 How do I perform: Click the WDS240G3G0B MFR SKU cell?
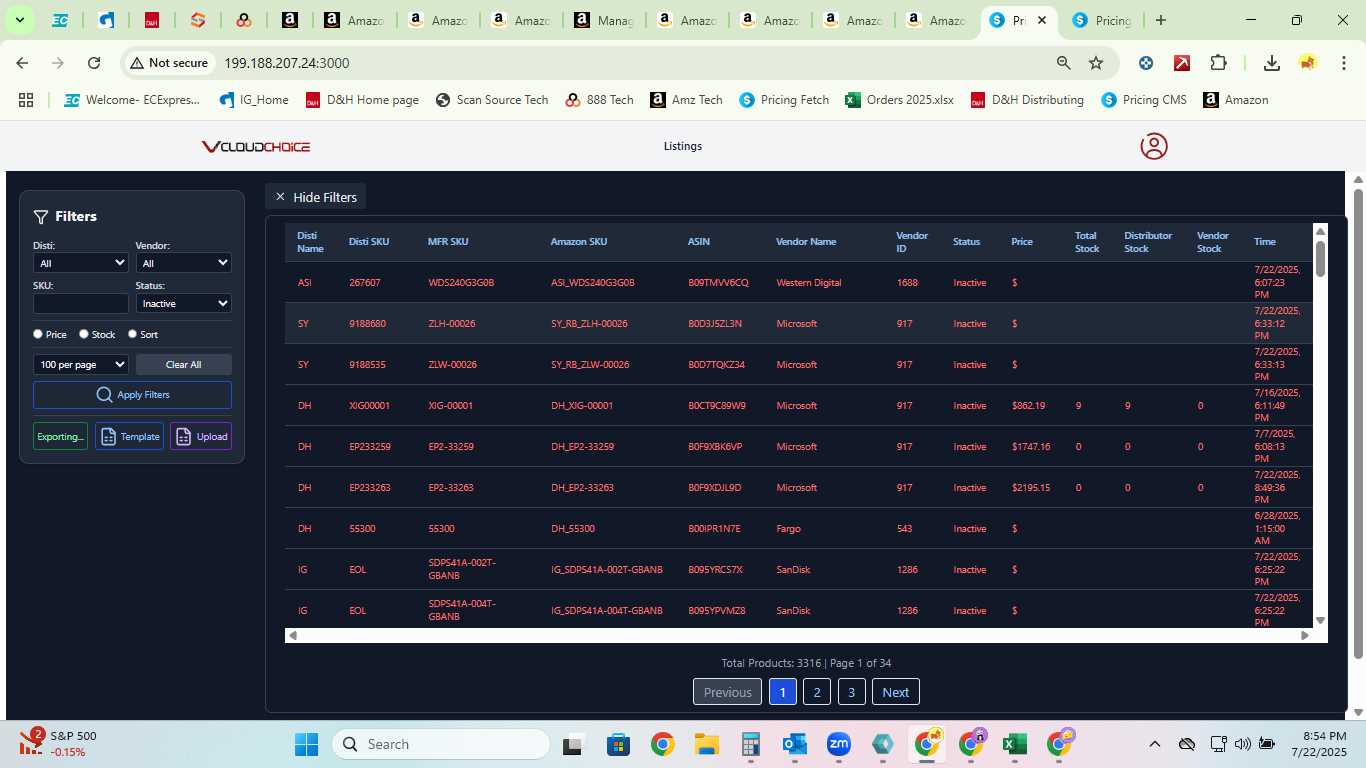461,283
